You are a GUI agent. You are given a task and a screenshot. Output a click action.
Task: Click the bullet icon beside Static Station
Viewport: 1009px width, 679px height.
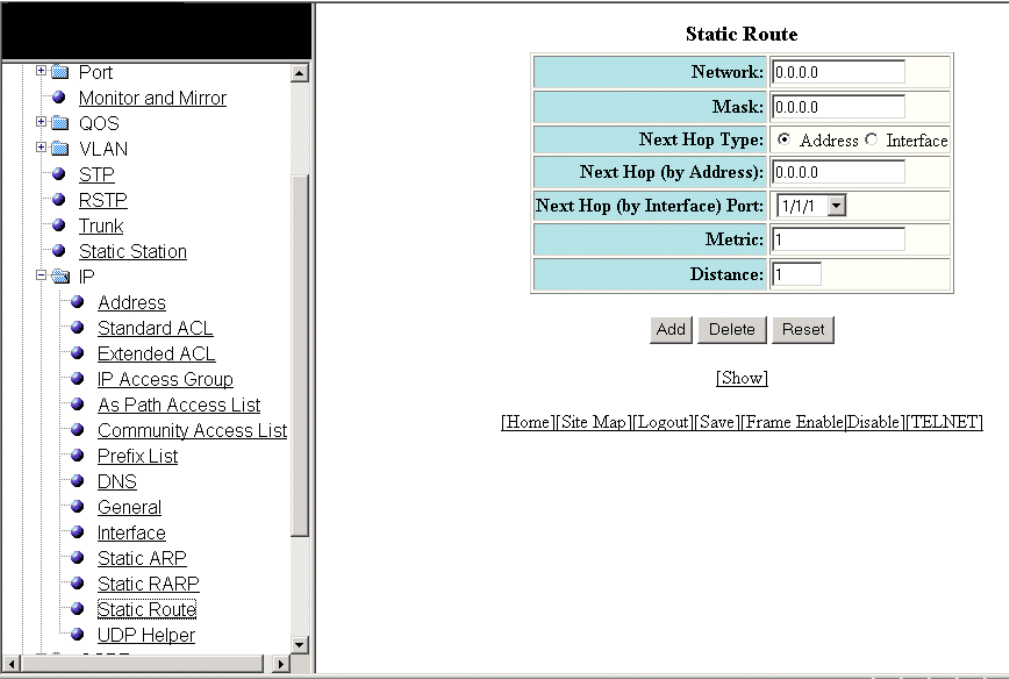pyautogui.click(x=59, y=250)
